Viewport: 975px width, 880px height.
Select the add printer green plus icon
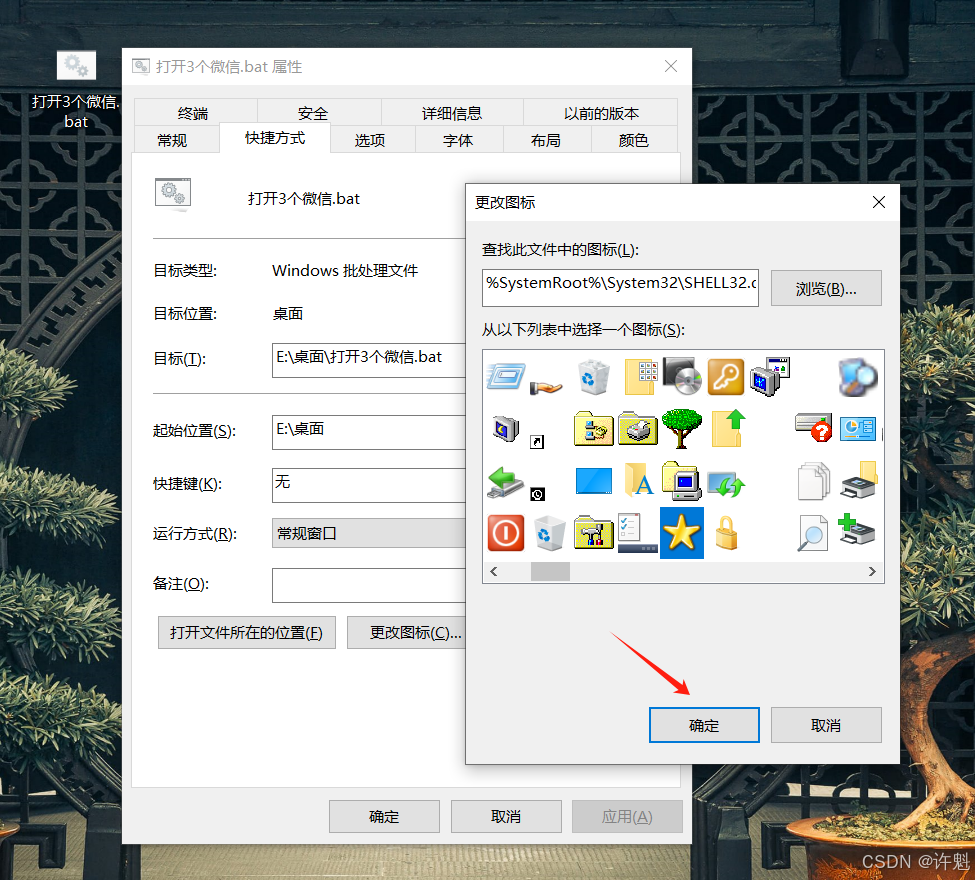(x=856, y=530)
